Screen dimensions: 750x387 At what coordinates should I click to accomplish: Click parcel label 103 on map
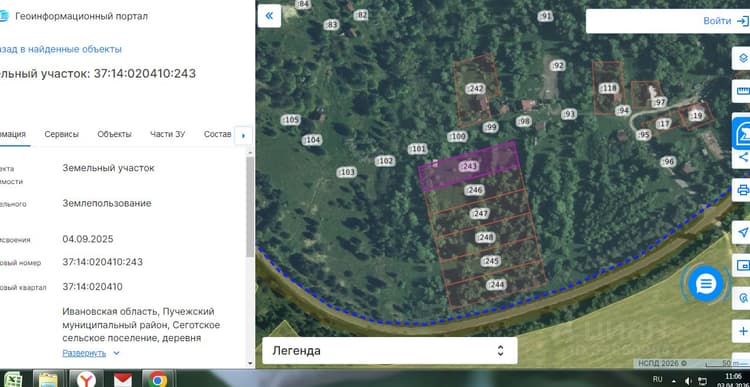click(x=347, y=172)
